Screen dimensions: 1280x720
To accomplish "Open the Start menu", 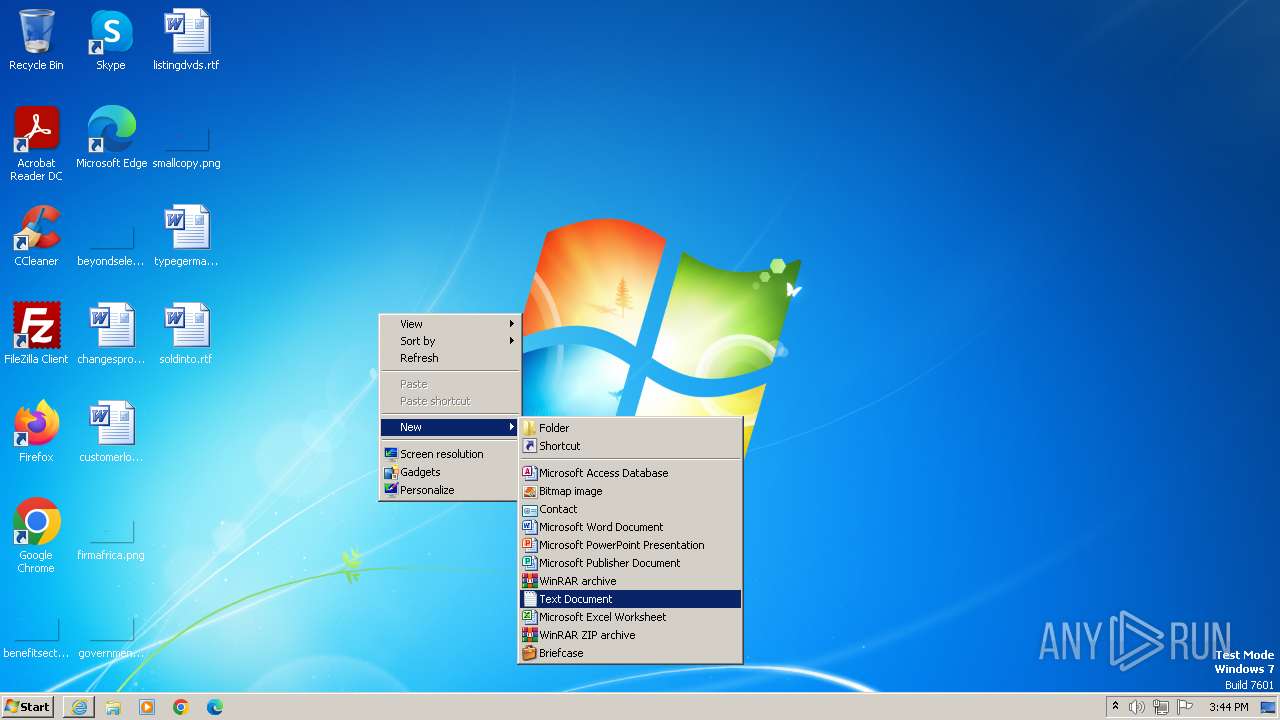I will (27, 707).
